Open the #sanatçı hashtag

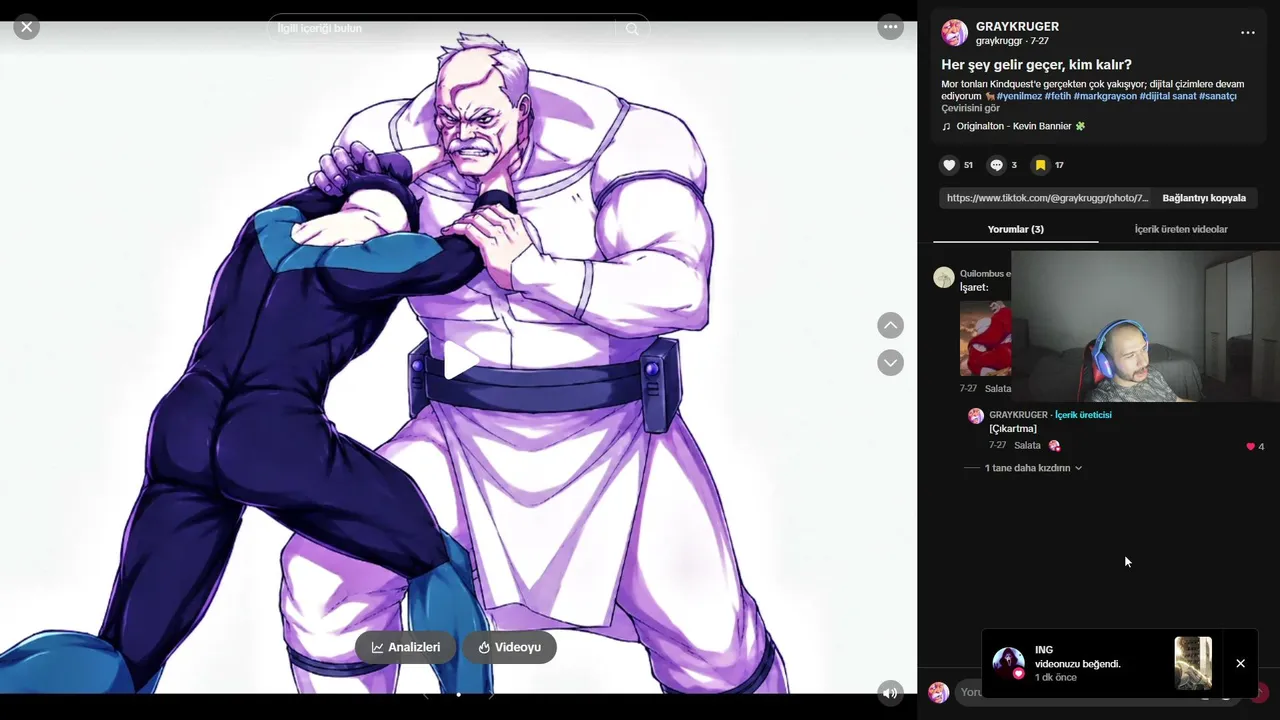pyautogui.click(x=1218, y=97)
